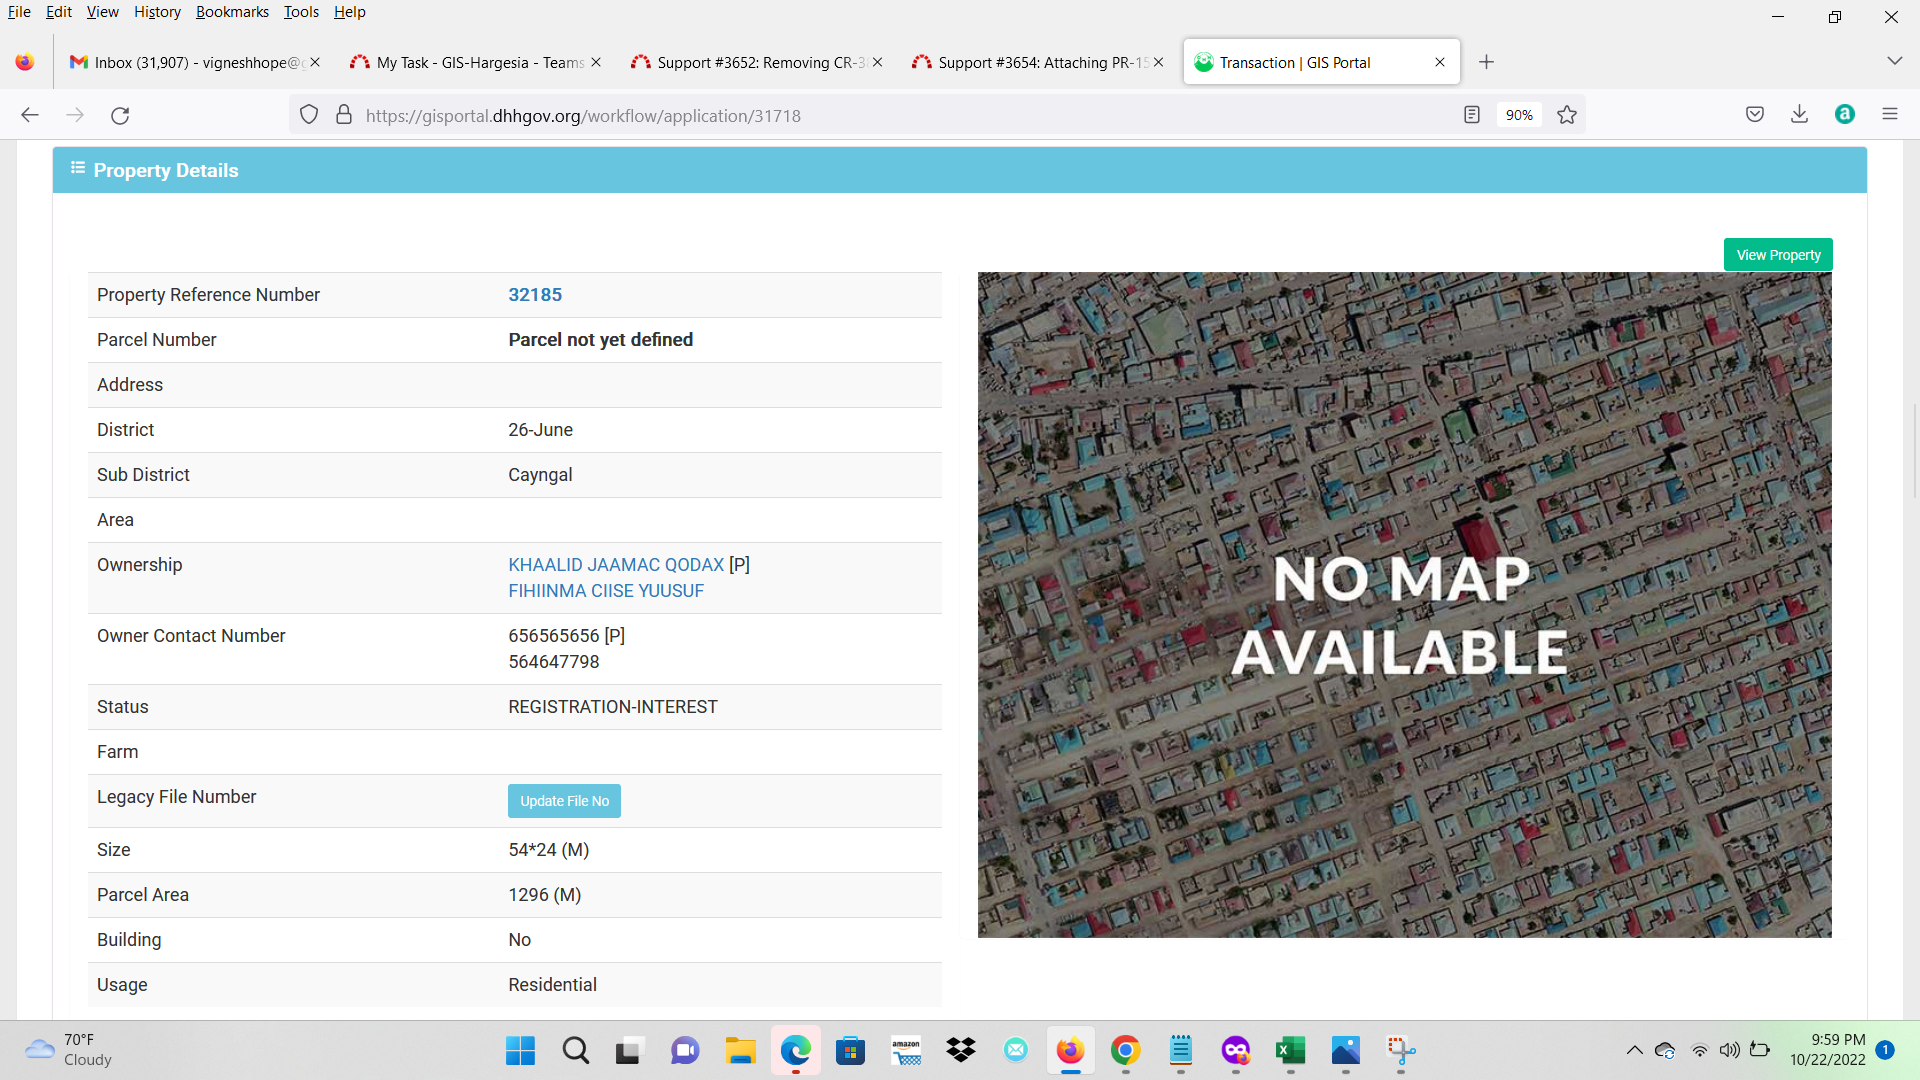Open Amazon app from the taskbar
The width and height of the screenshot is (1920, 1080).
tap(906, 1050)
